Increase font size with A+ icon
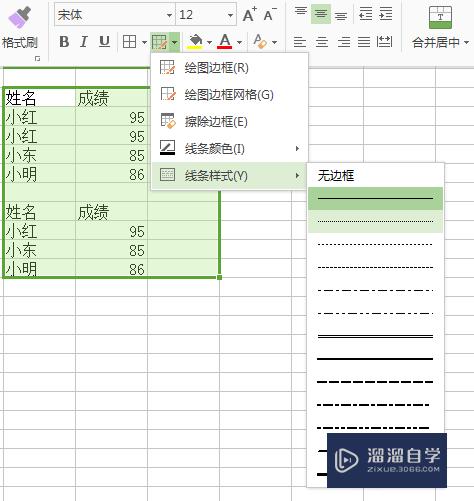The width and height of the screenshot is (474, 501). [249, 15]
